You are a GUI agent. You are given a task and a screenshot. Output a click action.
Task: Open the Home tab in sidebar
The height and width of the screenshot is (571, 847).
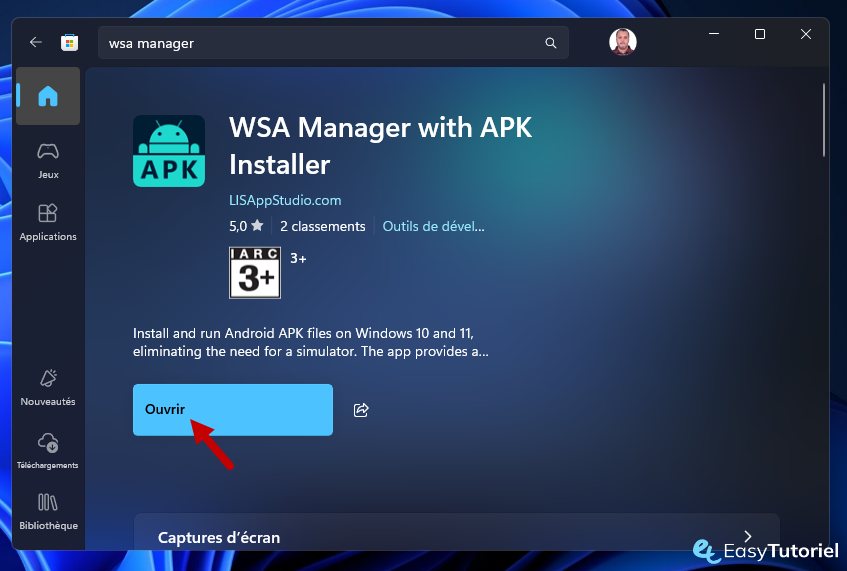[x=48, y=96]
